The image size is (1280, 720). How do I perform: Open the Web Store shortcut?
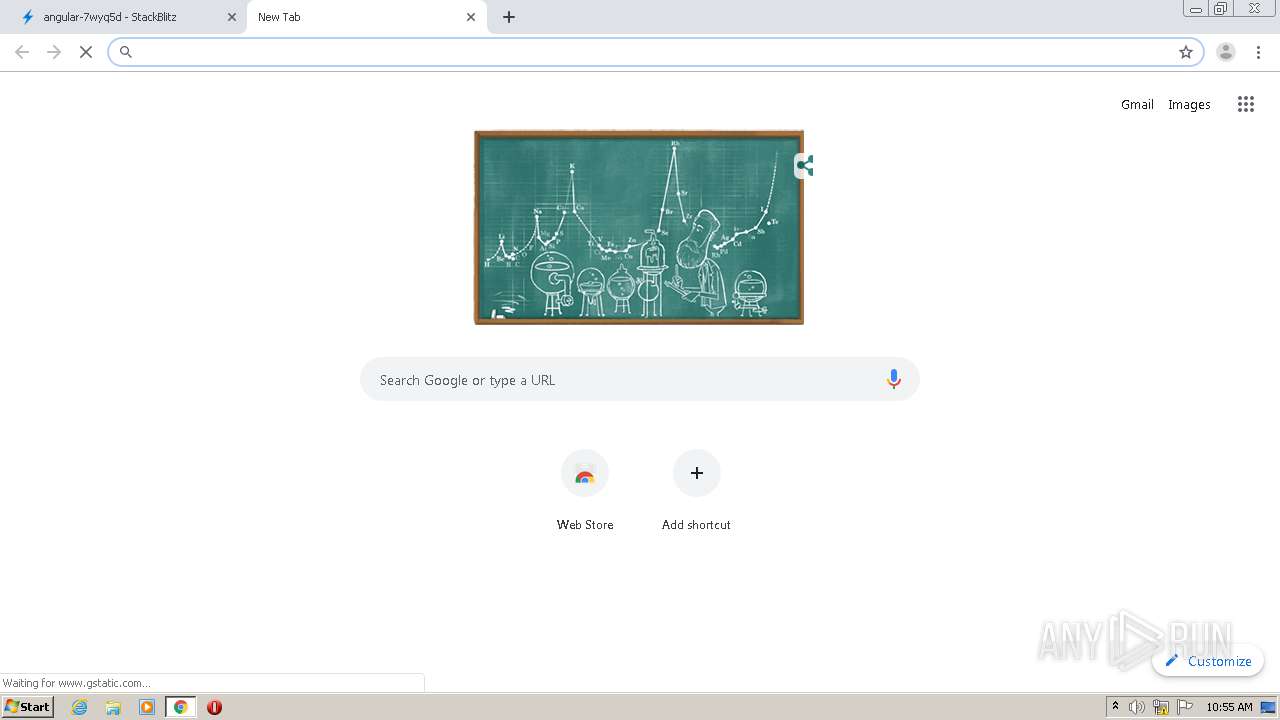click(585, 490)
